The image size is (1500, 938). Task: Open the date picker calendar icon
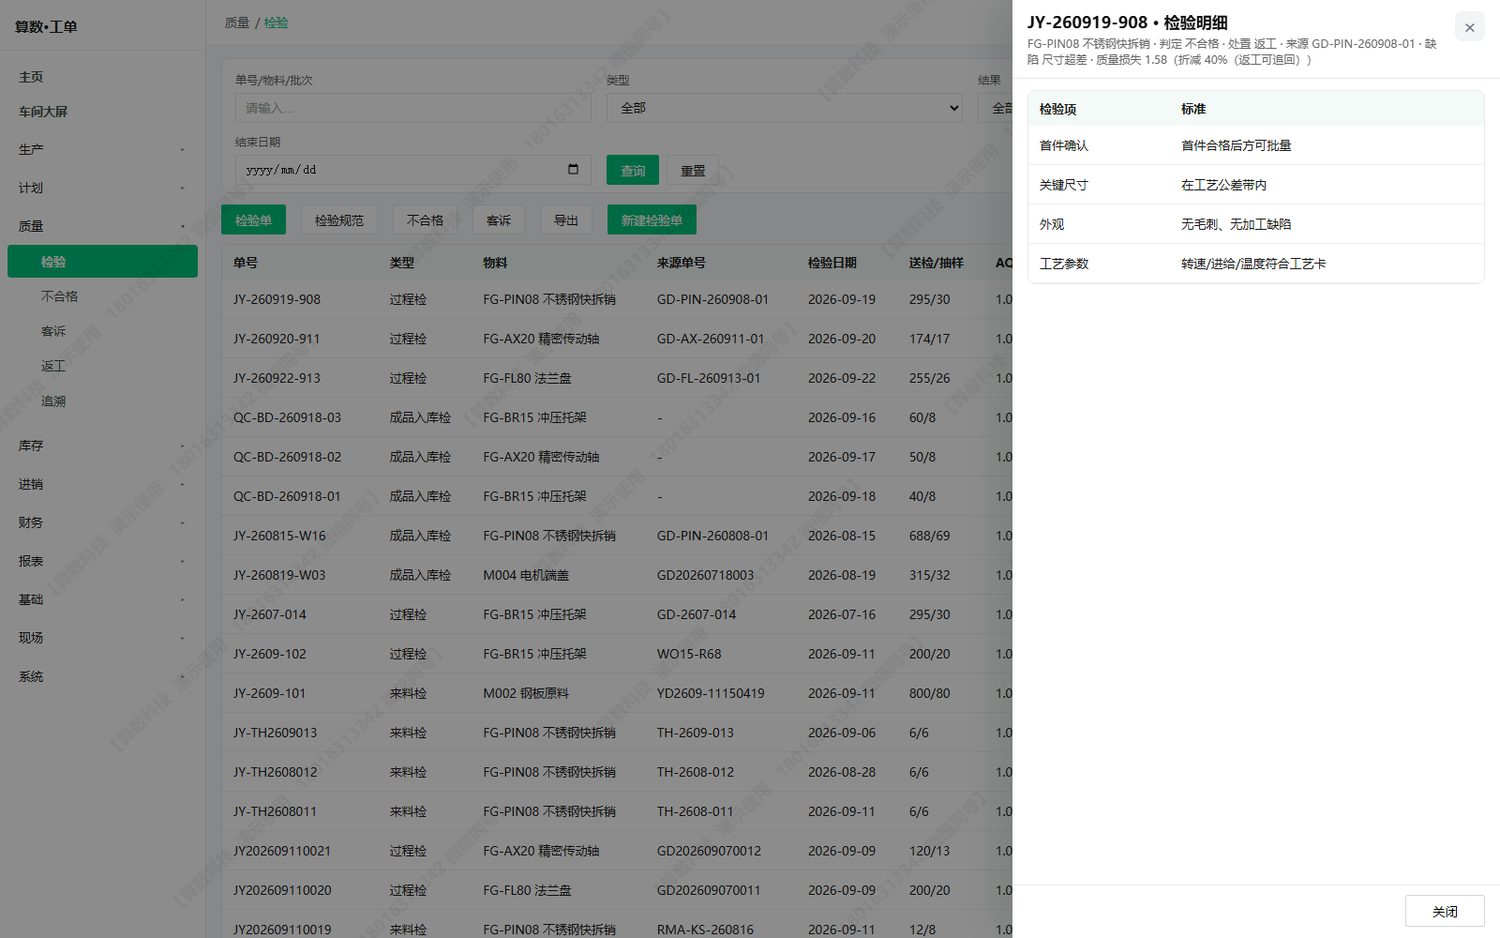click(573, 169)
